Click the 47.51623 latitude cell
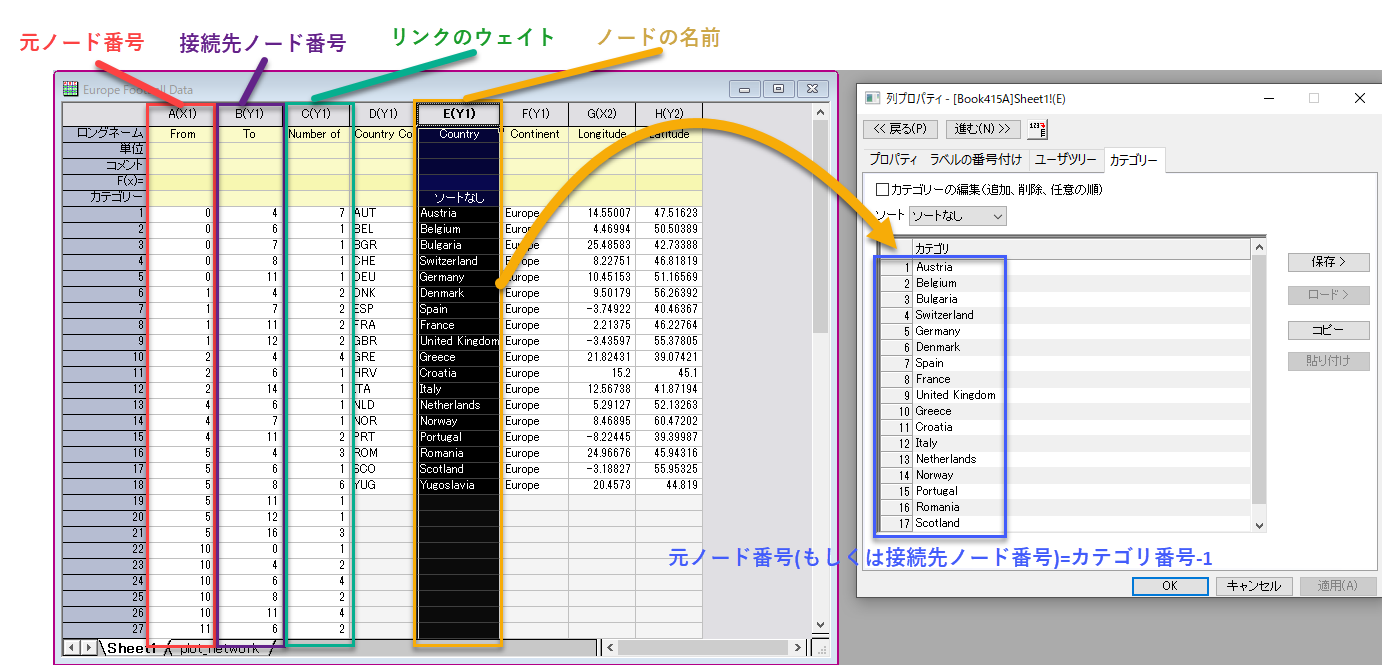This screenshot has width=1382, height=665. [669, 213]
